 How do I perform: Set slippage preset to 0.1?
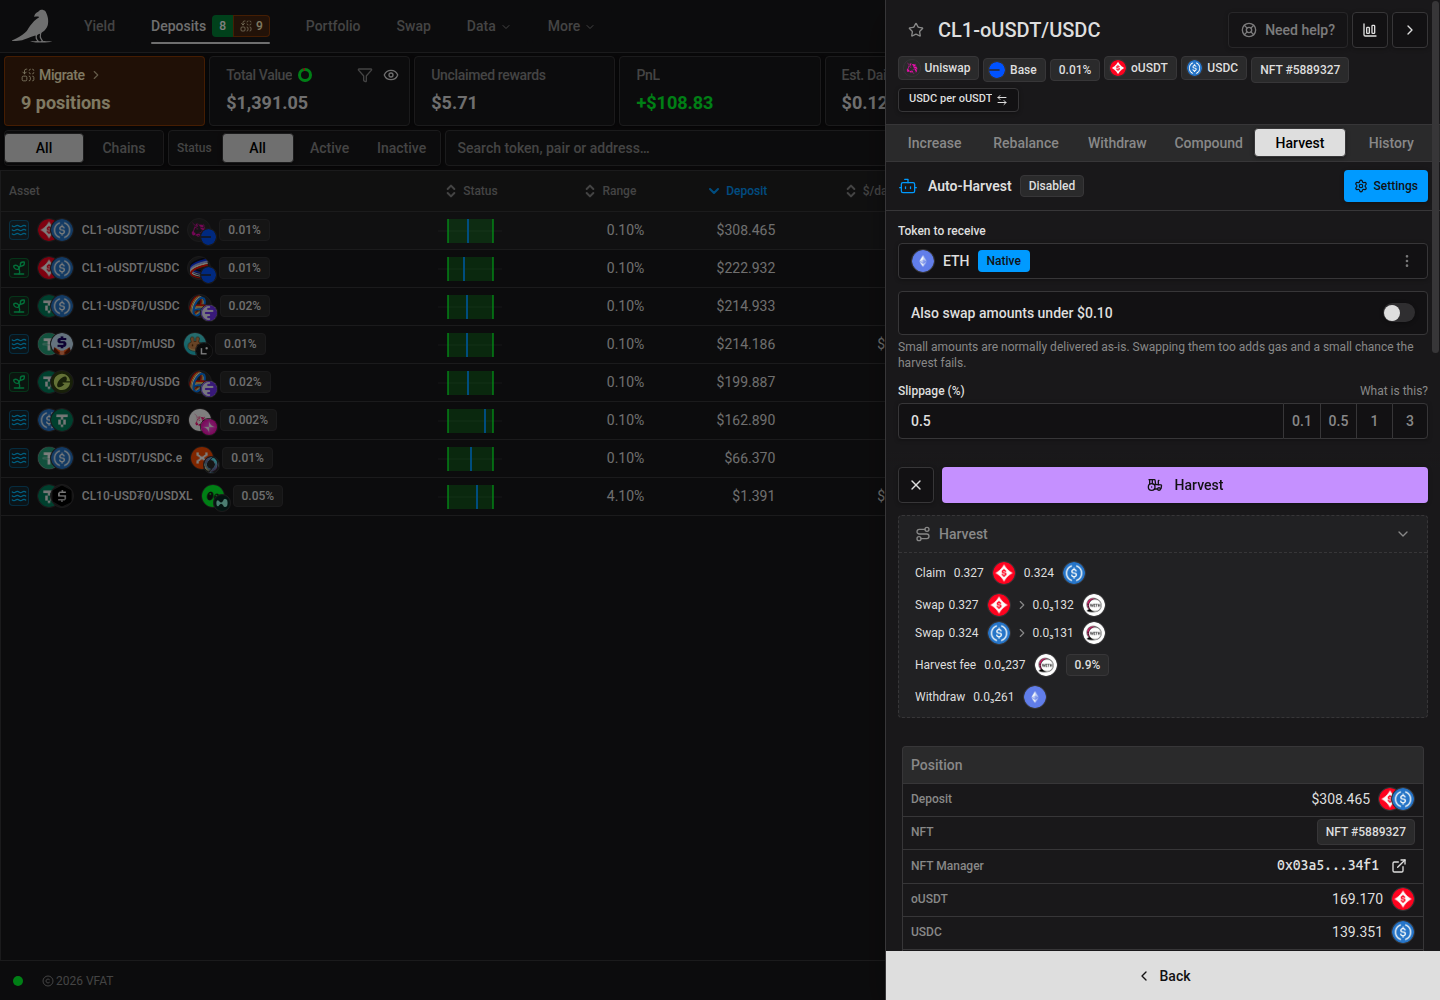(x=1301, y=421)
